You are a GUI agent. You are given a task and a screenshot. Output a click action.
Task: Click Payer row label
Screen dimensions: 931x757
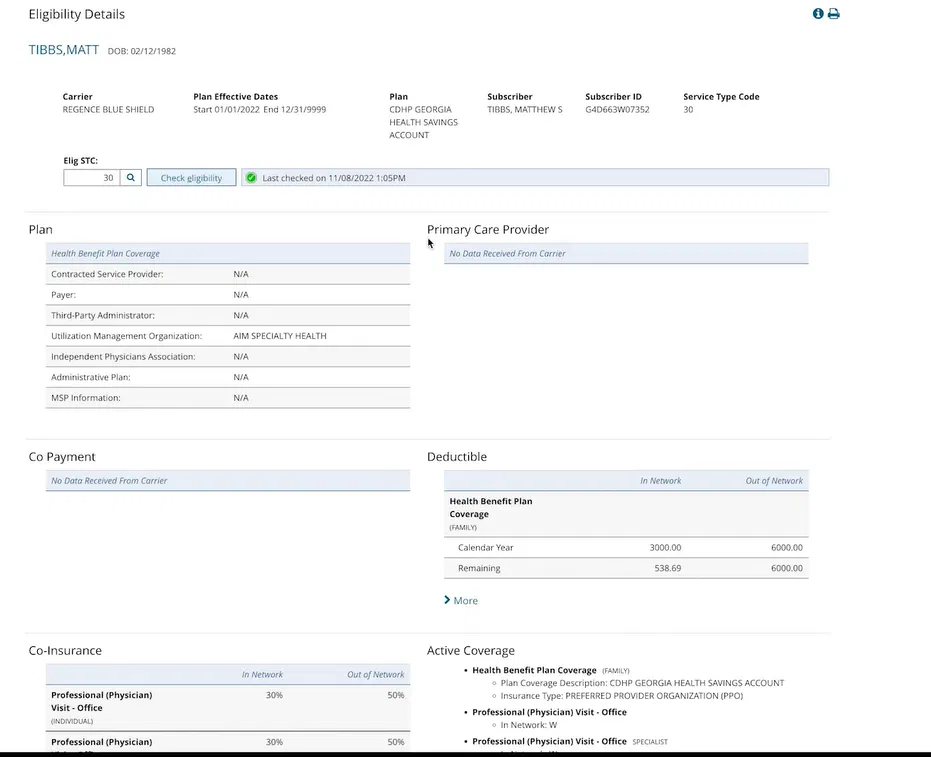(x=63, y=294)
